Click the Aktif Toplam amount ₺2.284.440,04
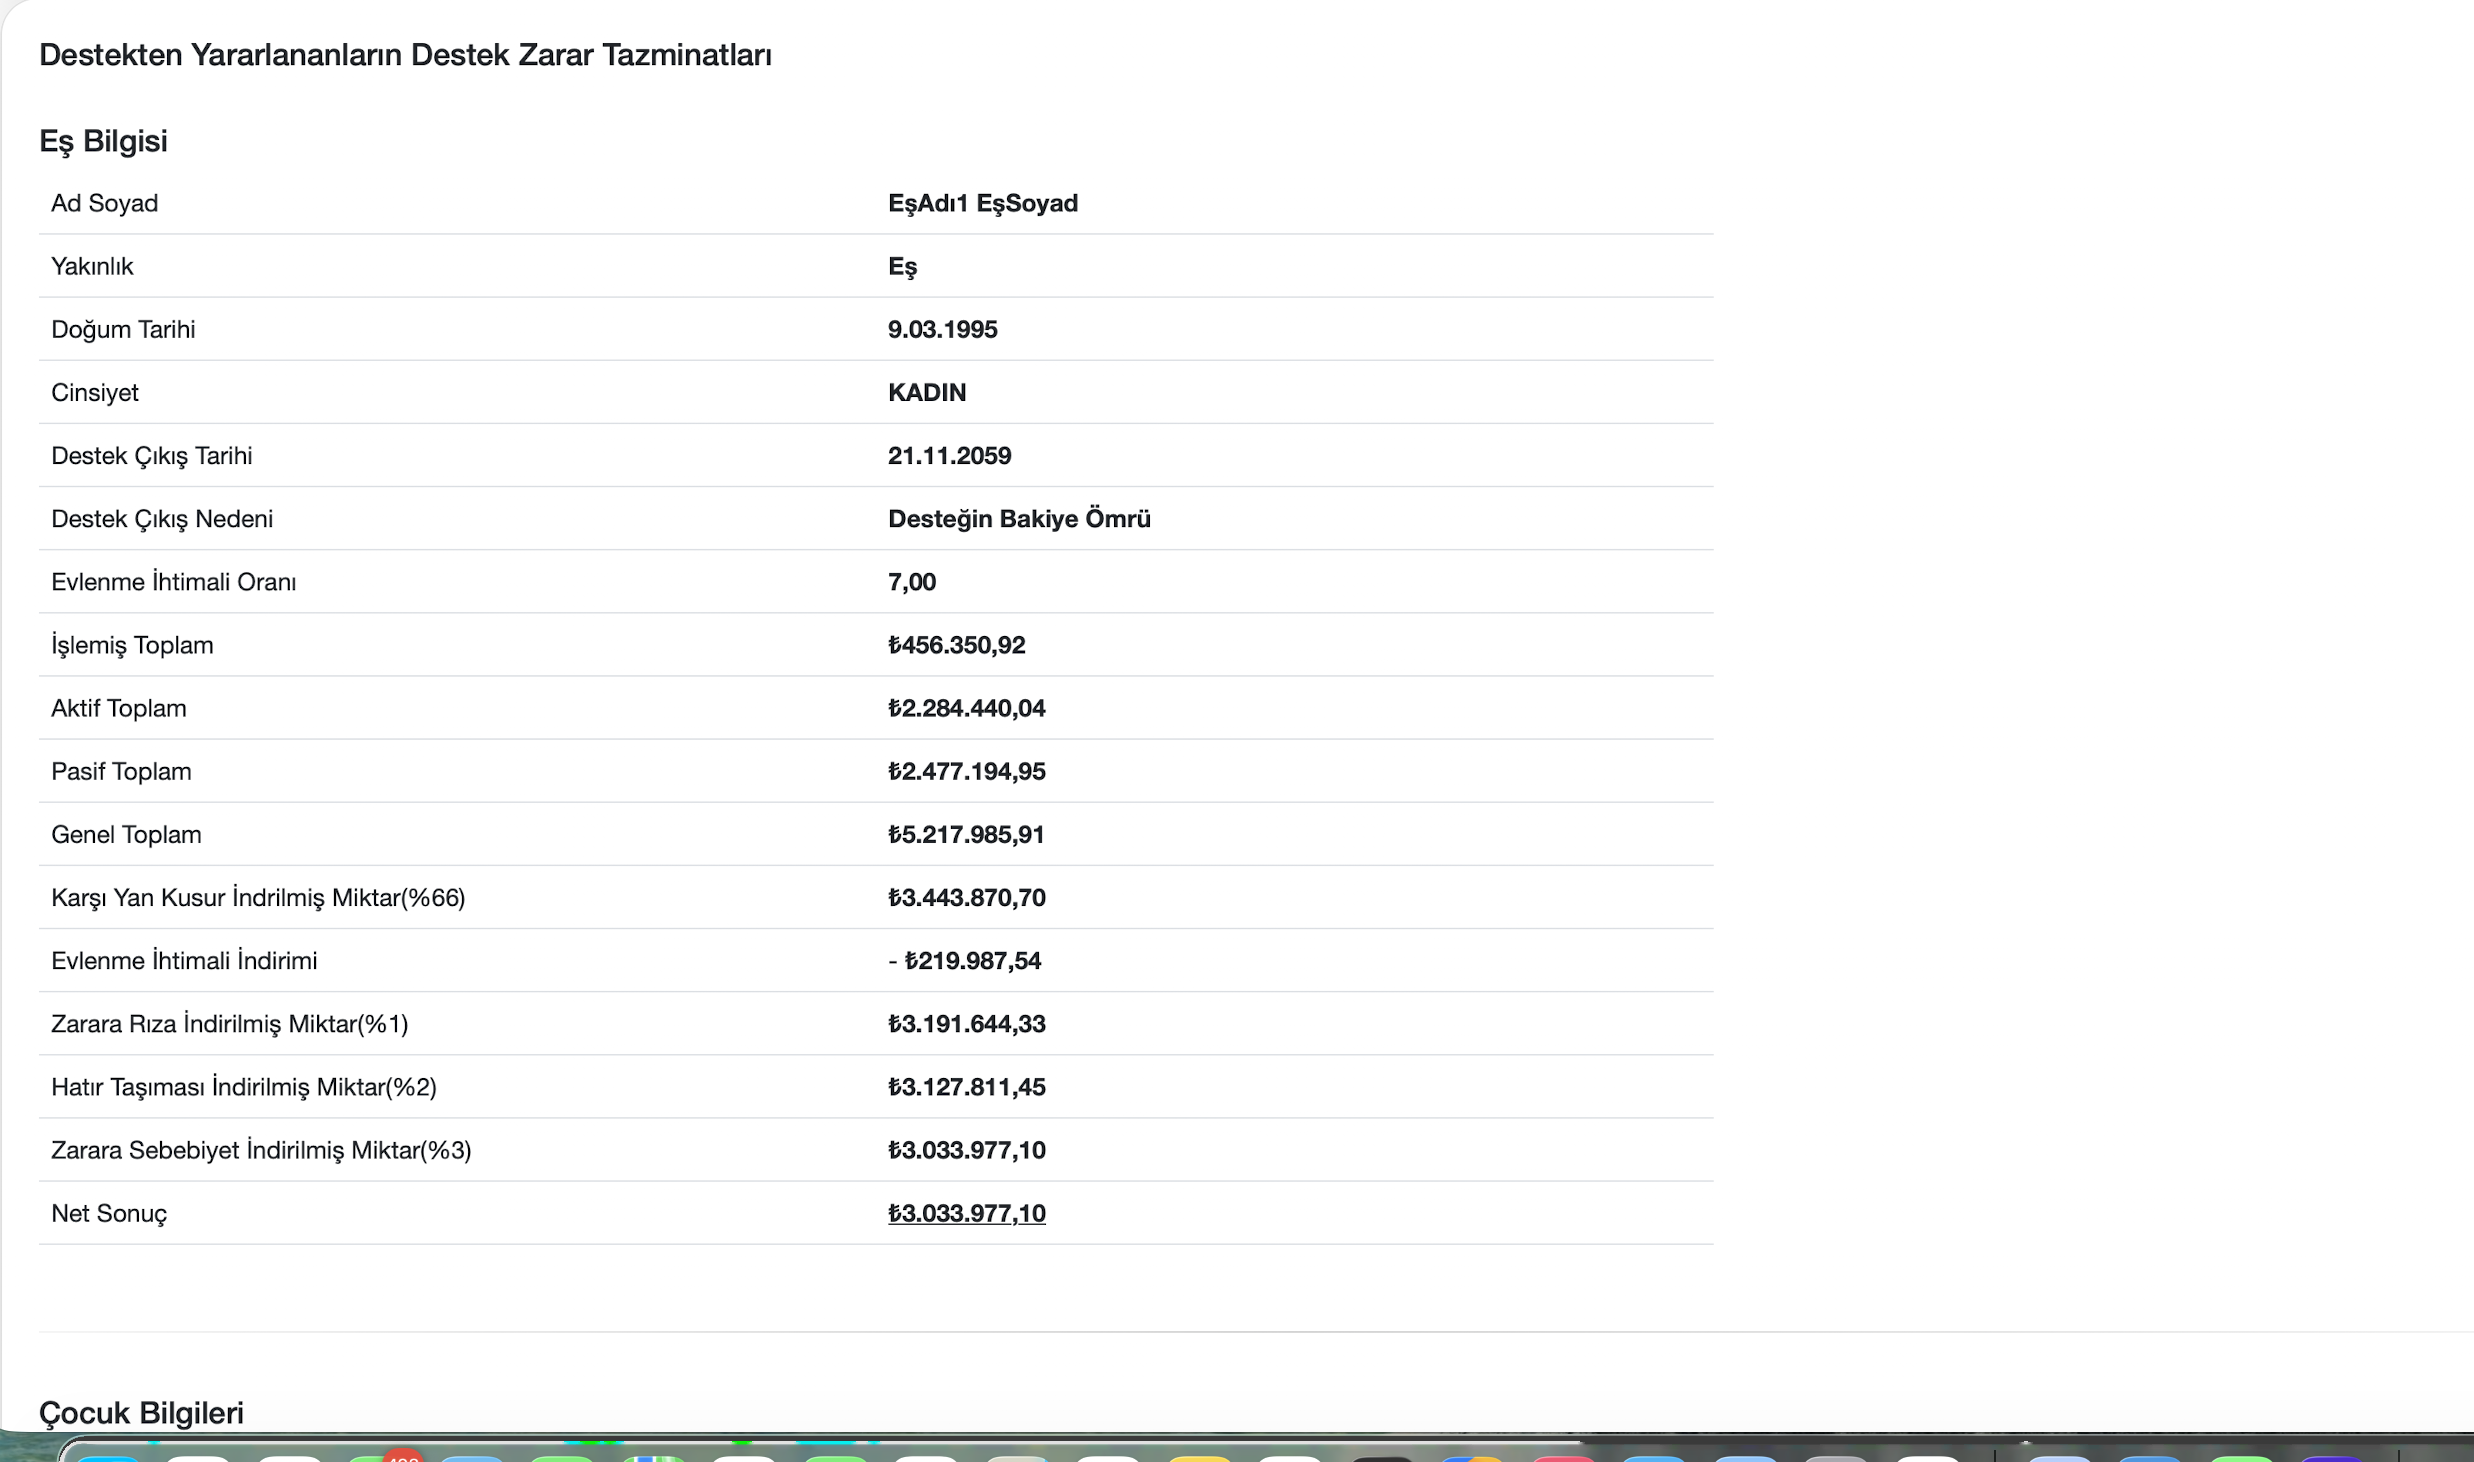The image size is (2474, 1462). 966,708
